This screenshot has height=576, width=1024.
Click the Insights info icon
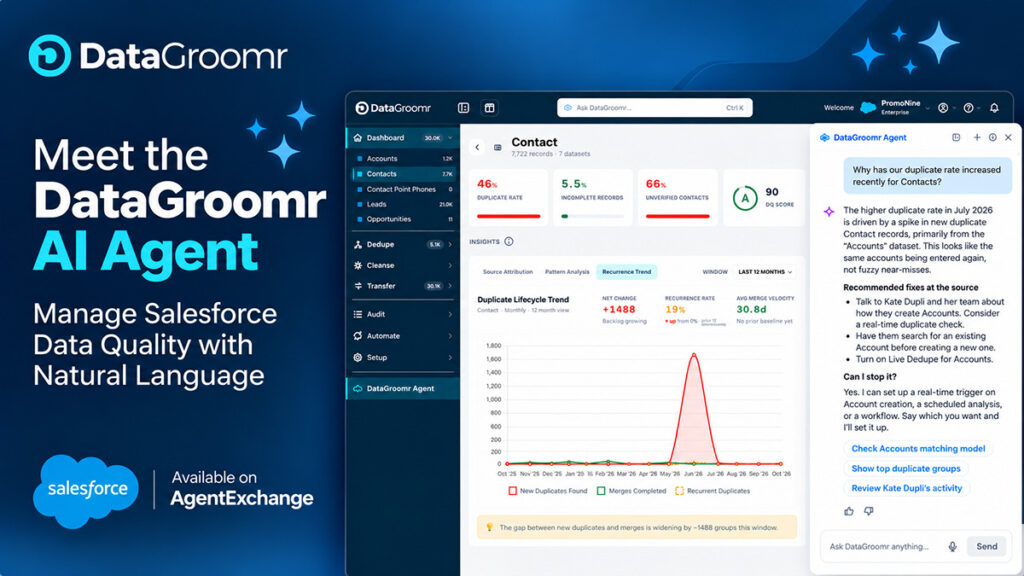(x=509, y=242)
